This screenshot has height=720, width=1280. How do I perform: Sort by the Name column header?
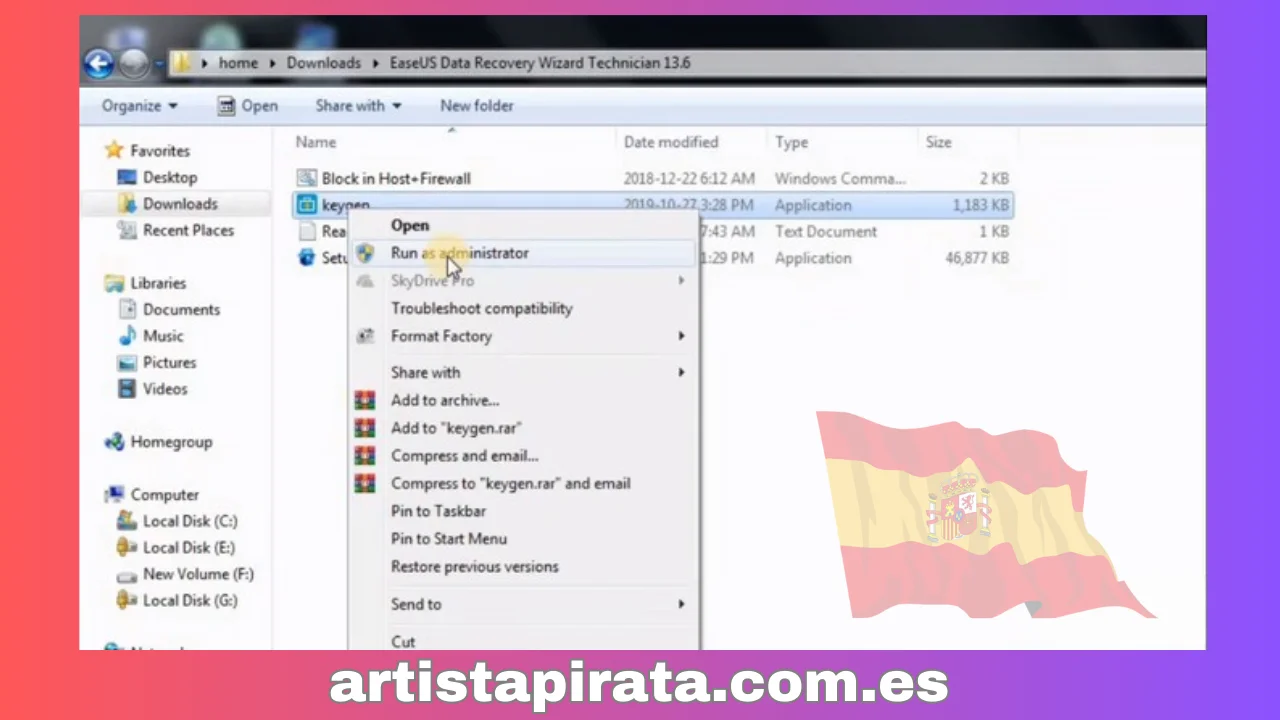tap(316, 143)
